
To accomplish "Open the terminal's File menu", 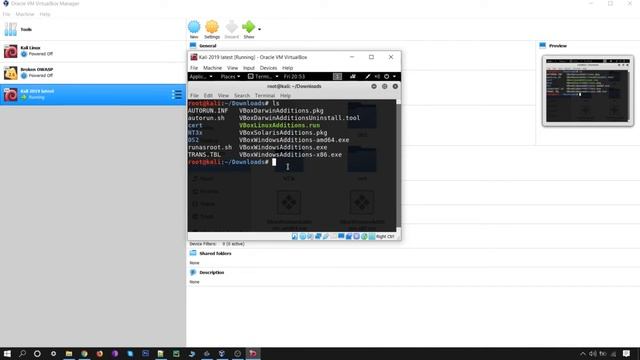I will 194,96.
